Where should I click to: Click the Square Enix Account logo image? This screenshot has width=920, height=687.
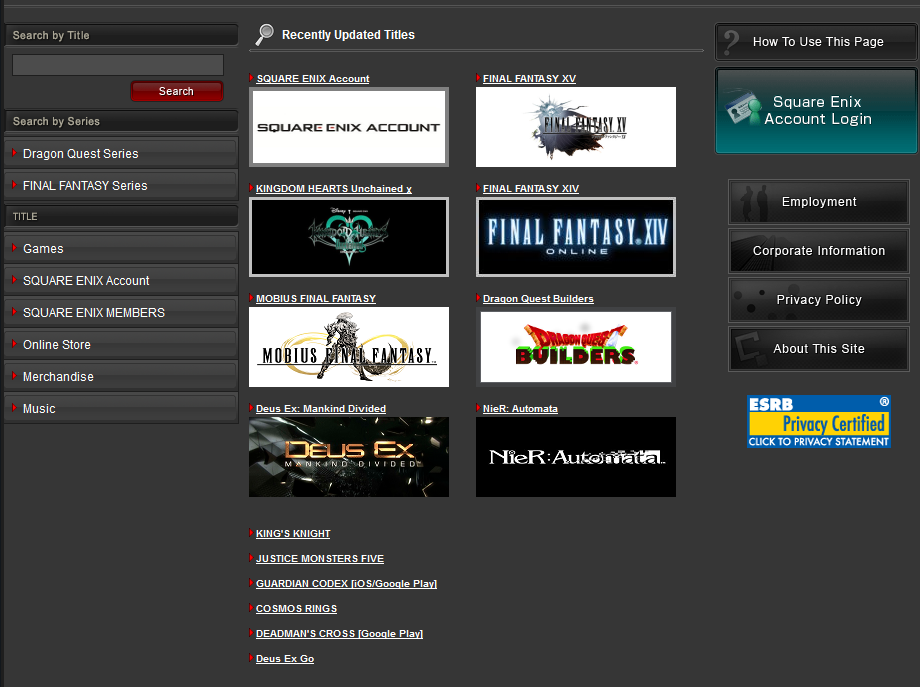tap(349, 127)
